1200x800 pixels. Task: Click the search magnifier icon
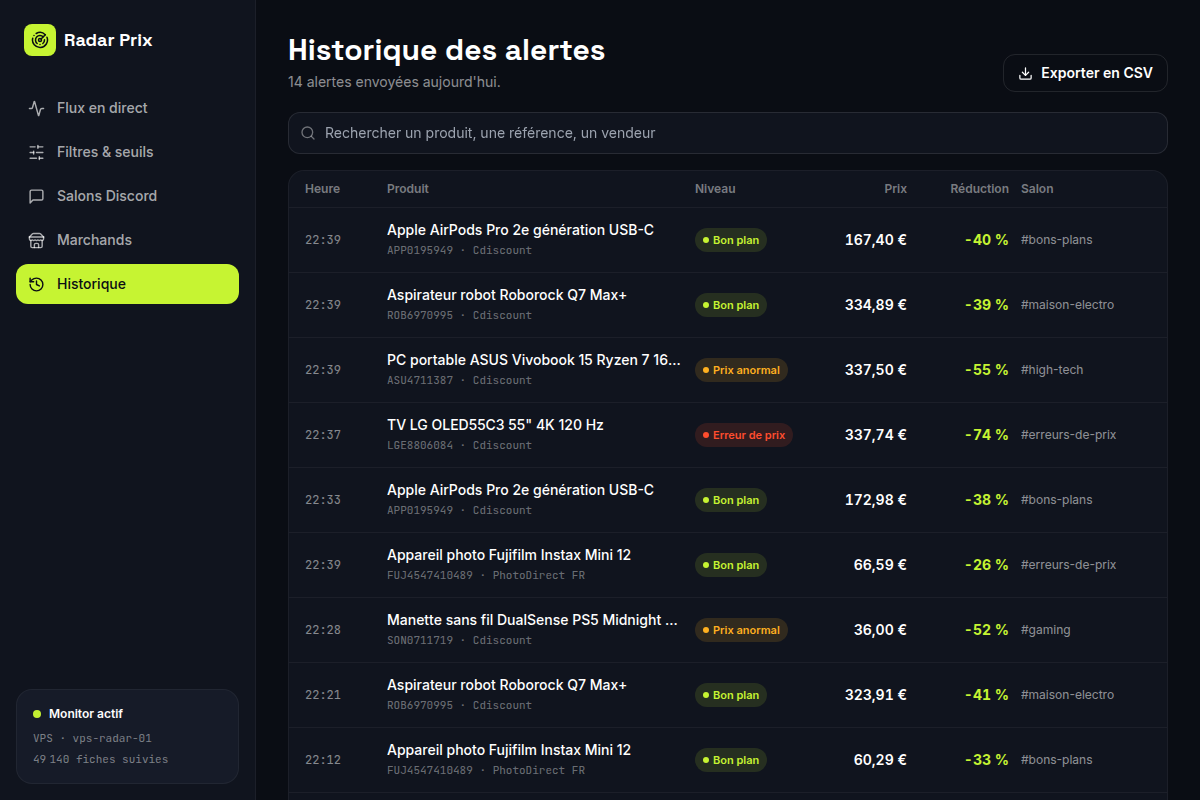coord(309,133)
